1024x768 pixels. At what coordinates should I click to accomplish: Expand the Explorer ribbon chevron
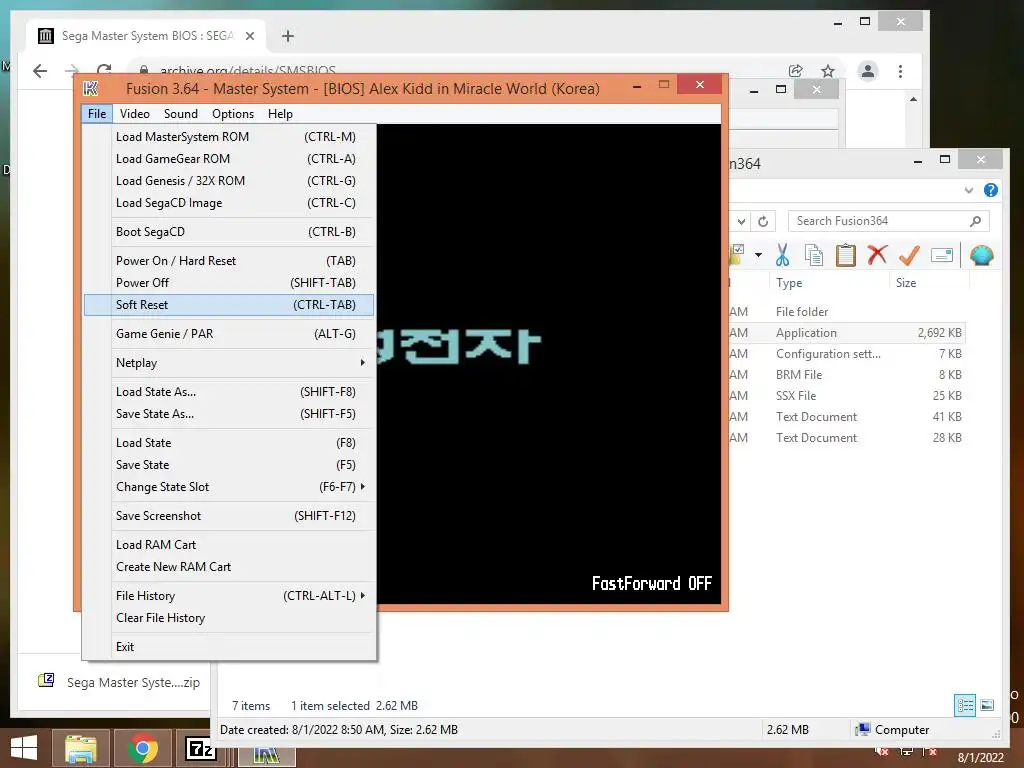[x=968, y=191]
